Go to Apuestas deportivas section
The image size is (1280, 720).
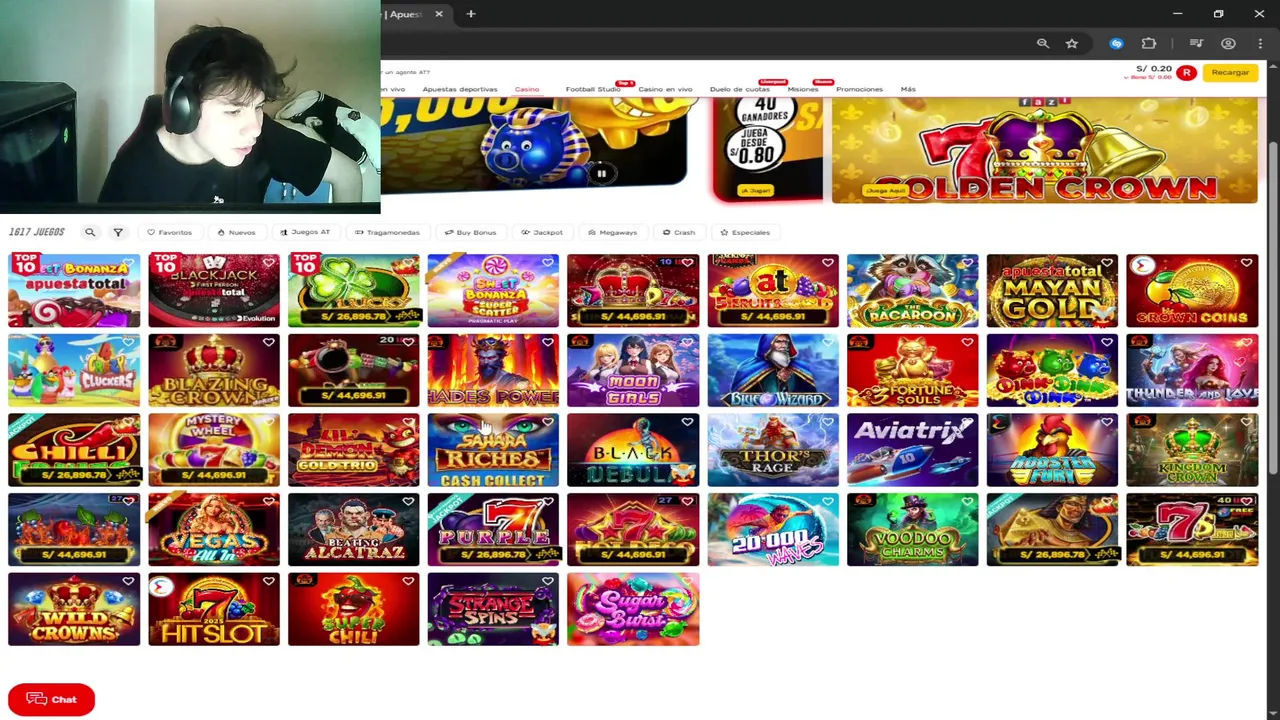point(460,89)
